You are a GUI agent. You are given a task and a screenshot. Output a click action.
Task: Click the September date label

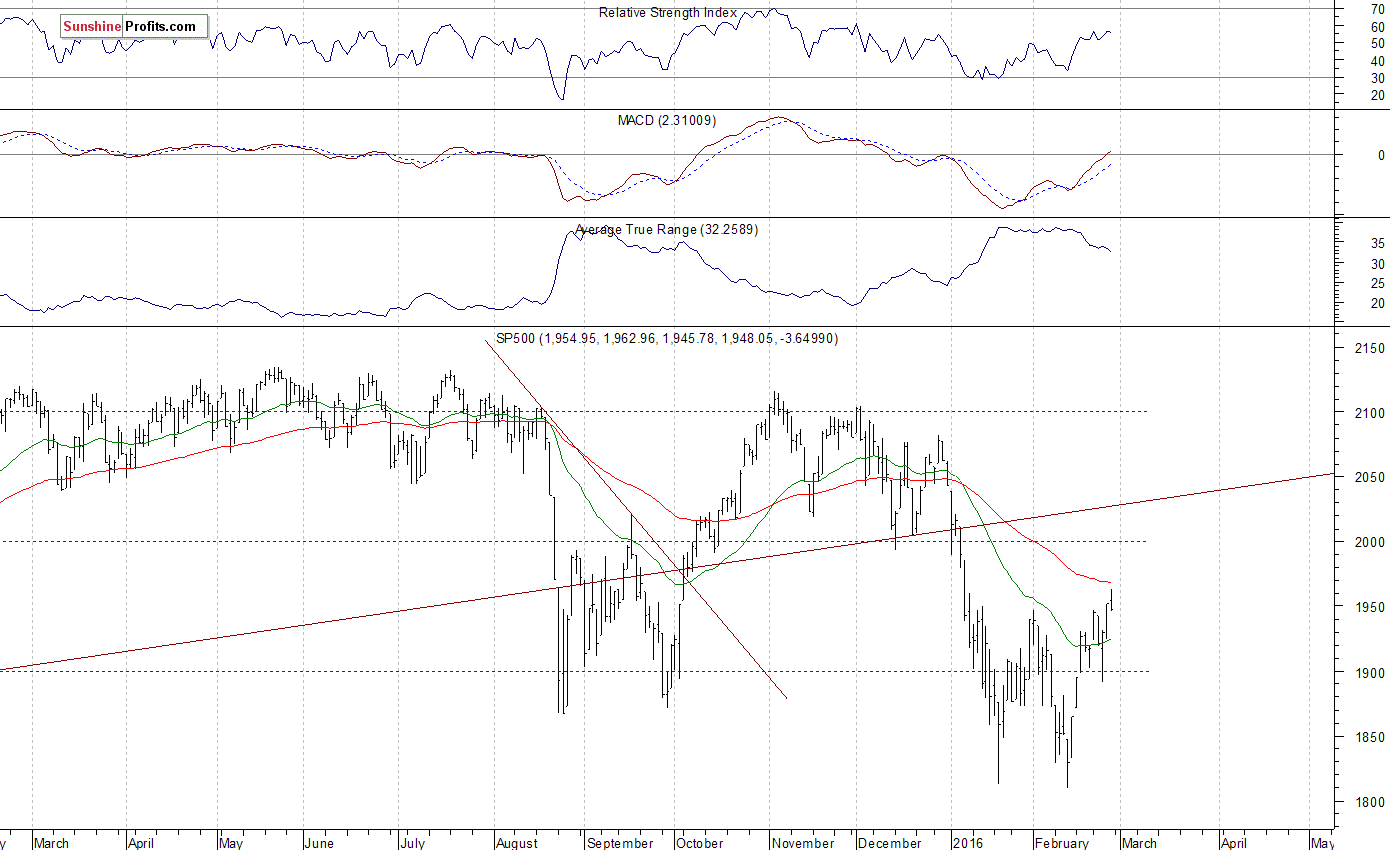(x=621, y=843)
